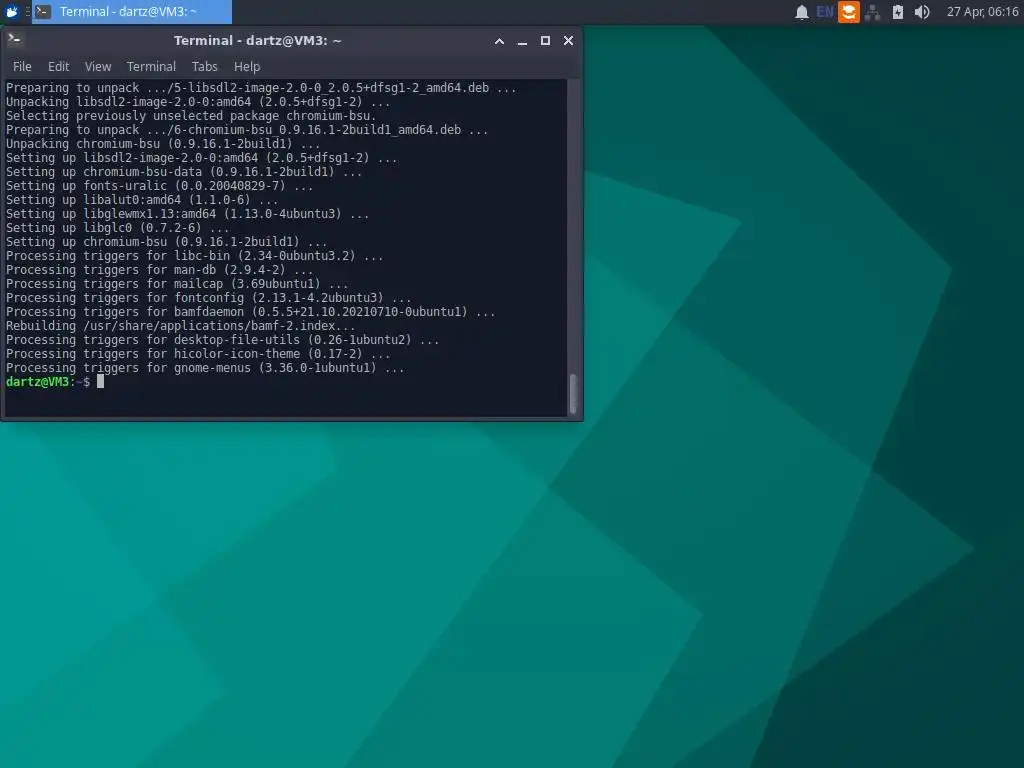Screen dimensions: 1024x768
Task: Open the Terminal menu
Action: point(152,67)
